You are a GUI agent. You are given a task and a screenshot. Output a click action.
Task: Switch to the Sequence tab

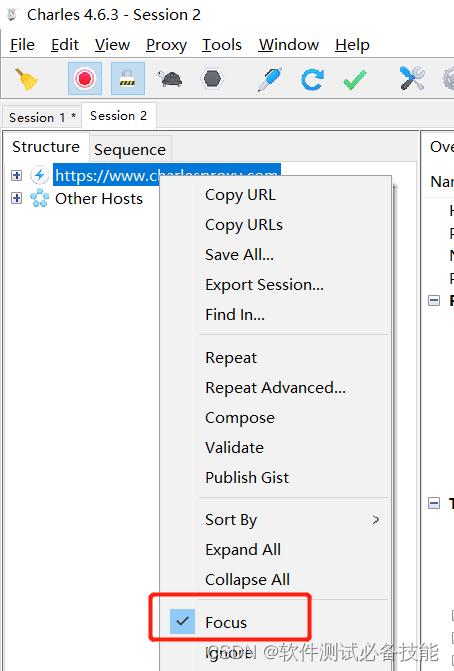tap(130, 149)
